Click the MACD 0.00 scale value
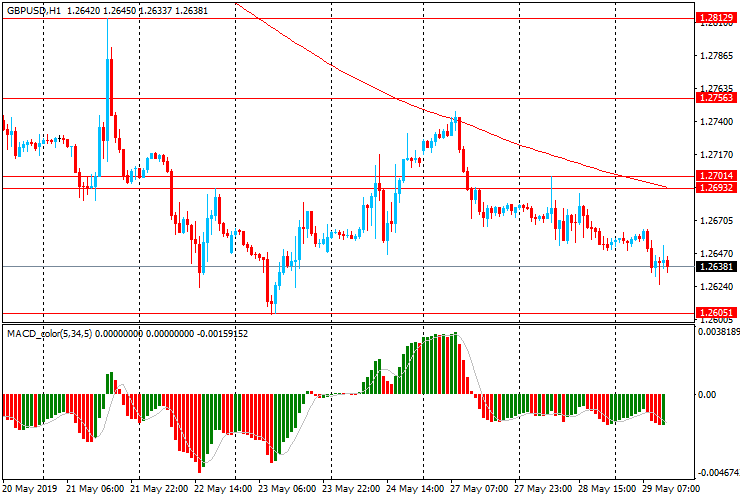Viewport: 740px width, 500px height. (706, 394)
